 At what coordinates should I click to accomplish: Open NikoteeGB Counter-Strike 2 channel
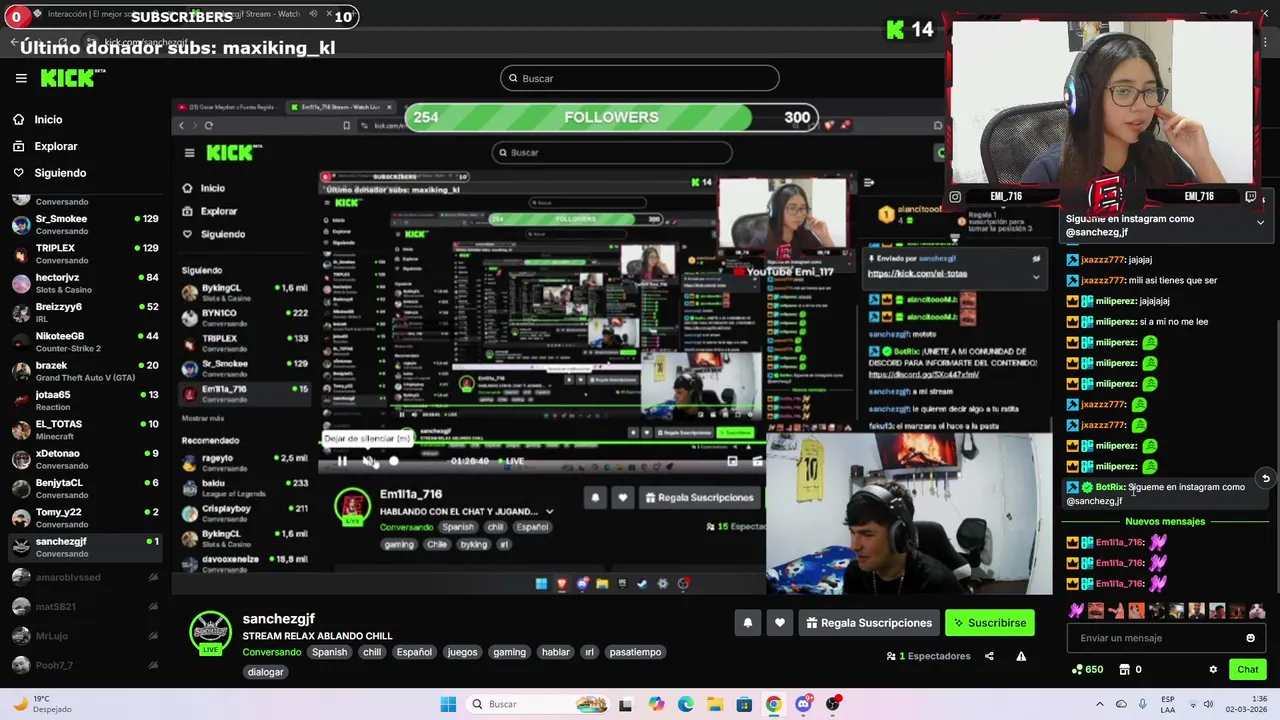point(85,341)
